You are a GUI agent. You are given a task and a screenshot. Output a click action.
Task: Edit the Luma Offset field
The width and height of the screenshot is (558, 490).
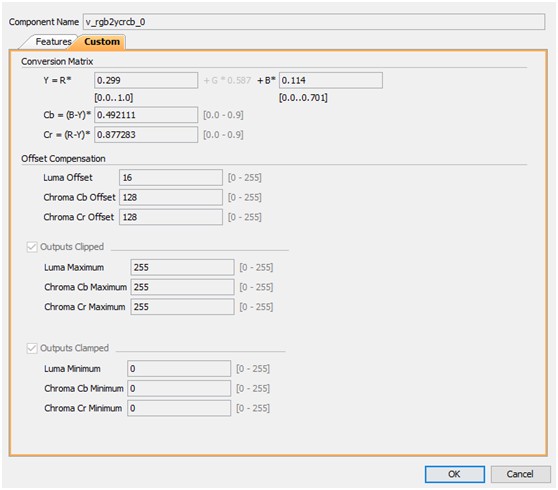click(x=171, y=178)
